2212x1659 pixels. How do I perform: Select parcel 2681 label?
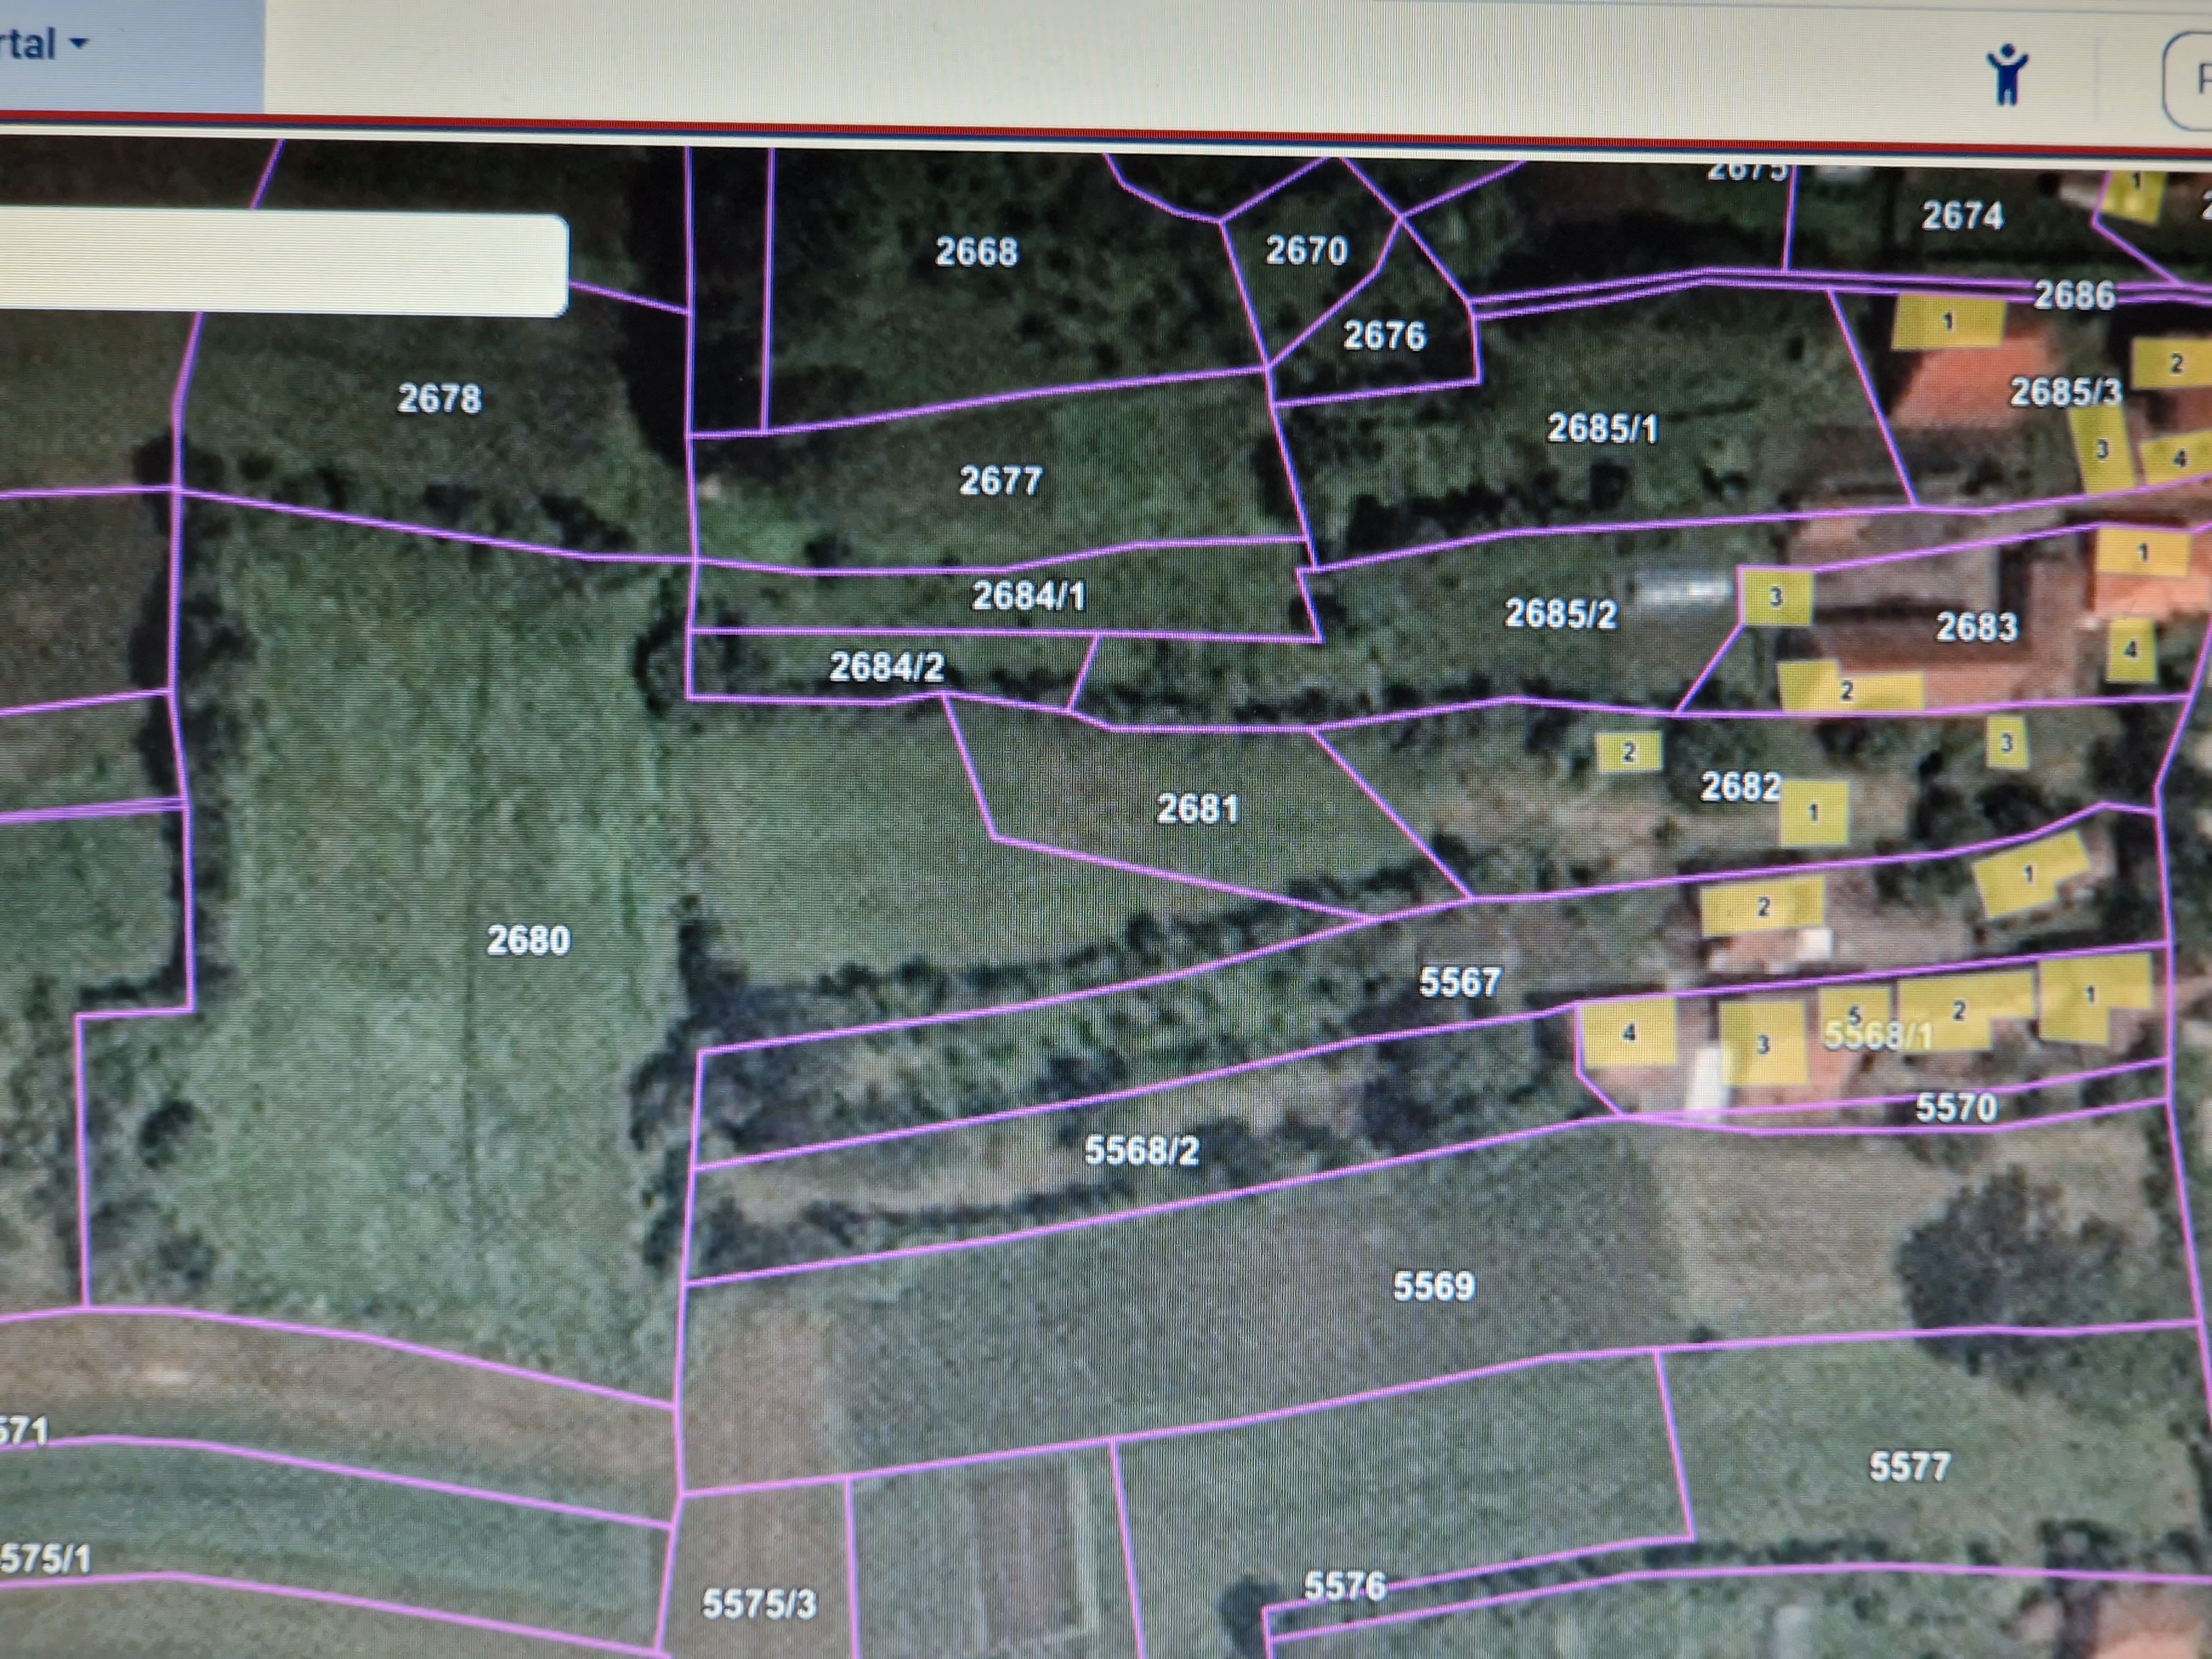(1197, 808)
